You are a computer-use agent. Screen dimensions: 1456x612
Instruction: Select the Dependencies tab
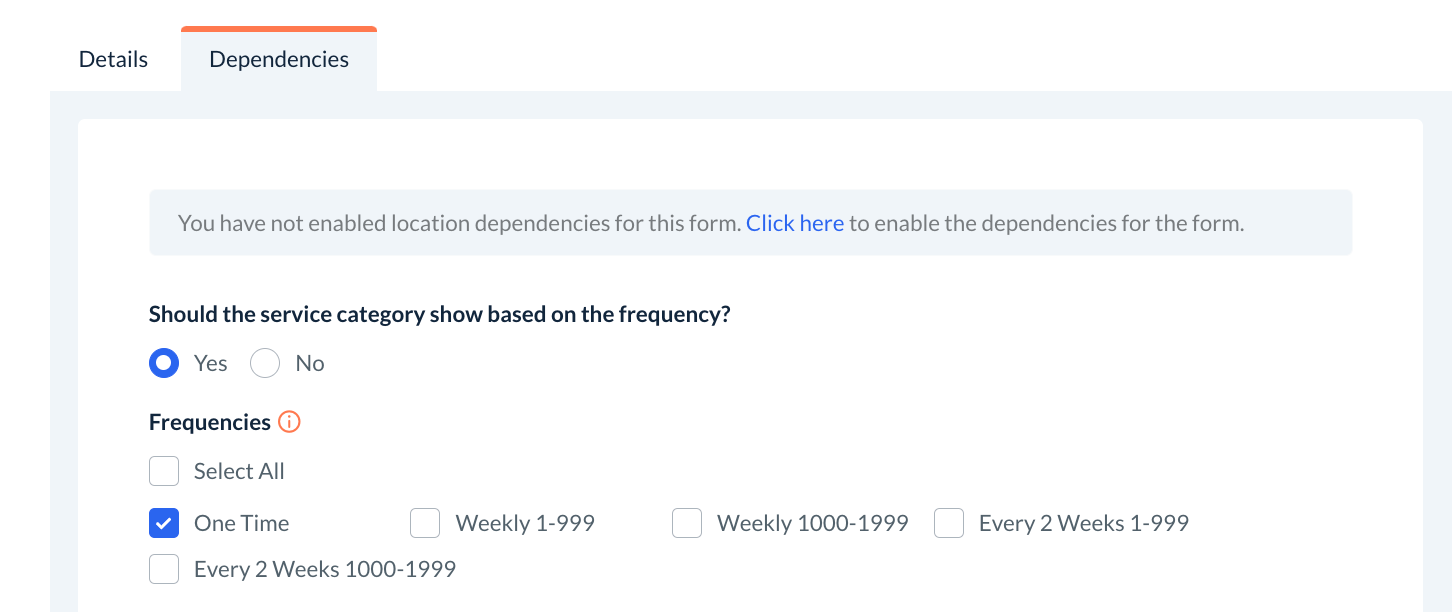point(279,59)
